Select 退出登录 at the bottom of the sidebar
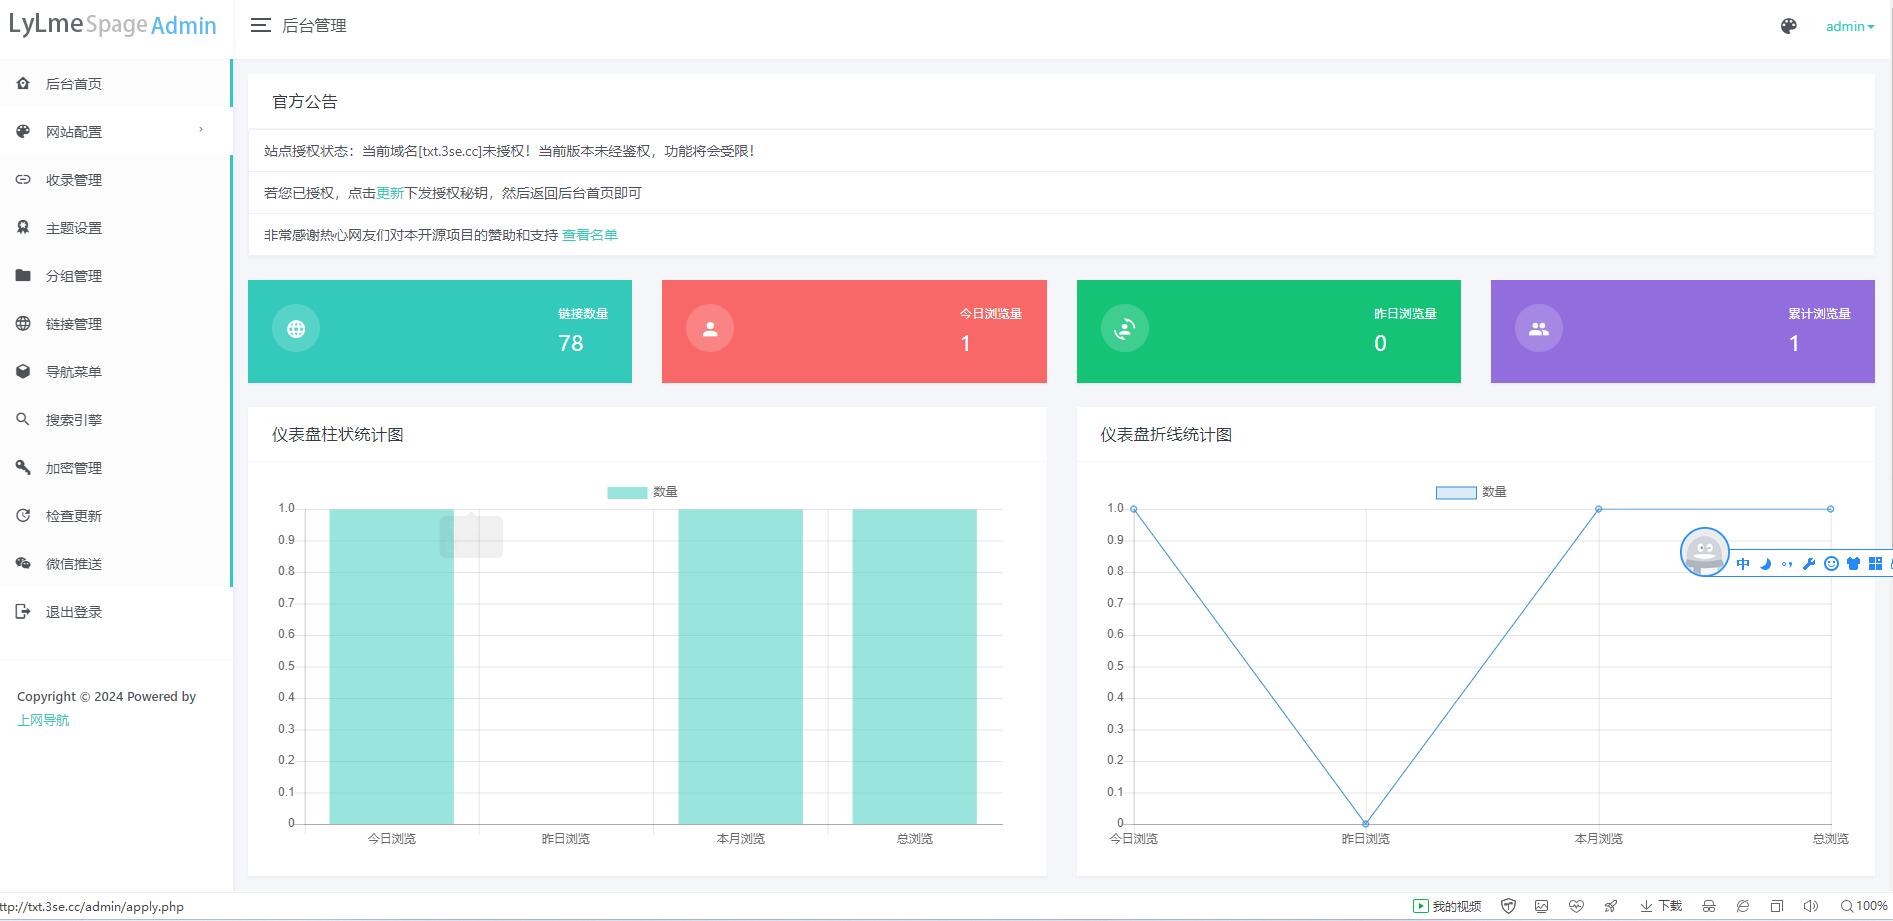Viewport: 1893px width, 921px height. coord(72,611)
